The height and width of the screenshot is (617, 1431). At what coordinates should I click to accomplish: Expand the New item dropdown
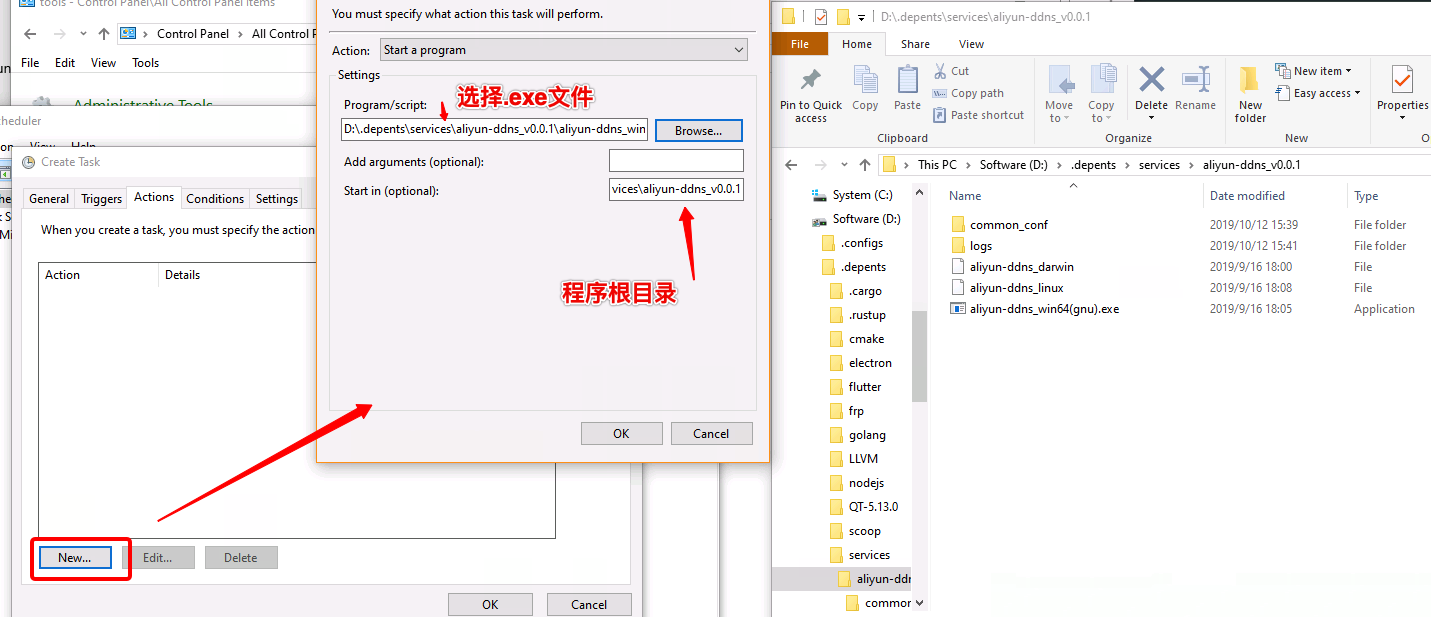point(1313,71)
